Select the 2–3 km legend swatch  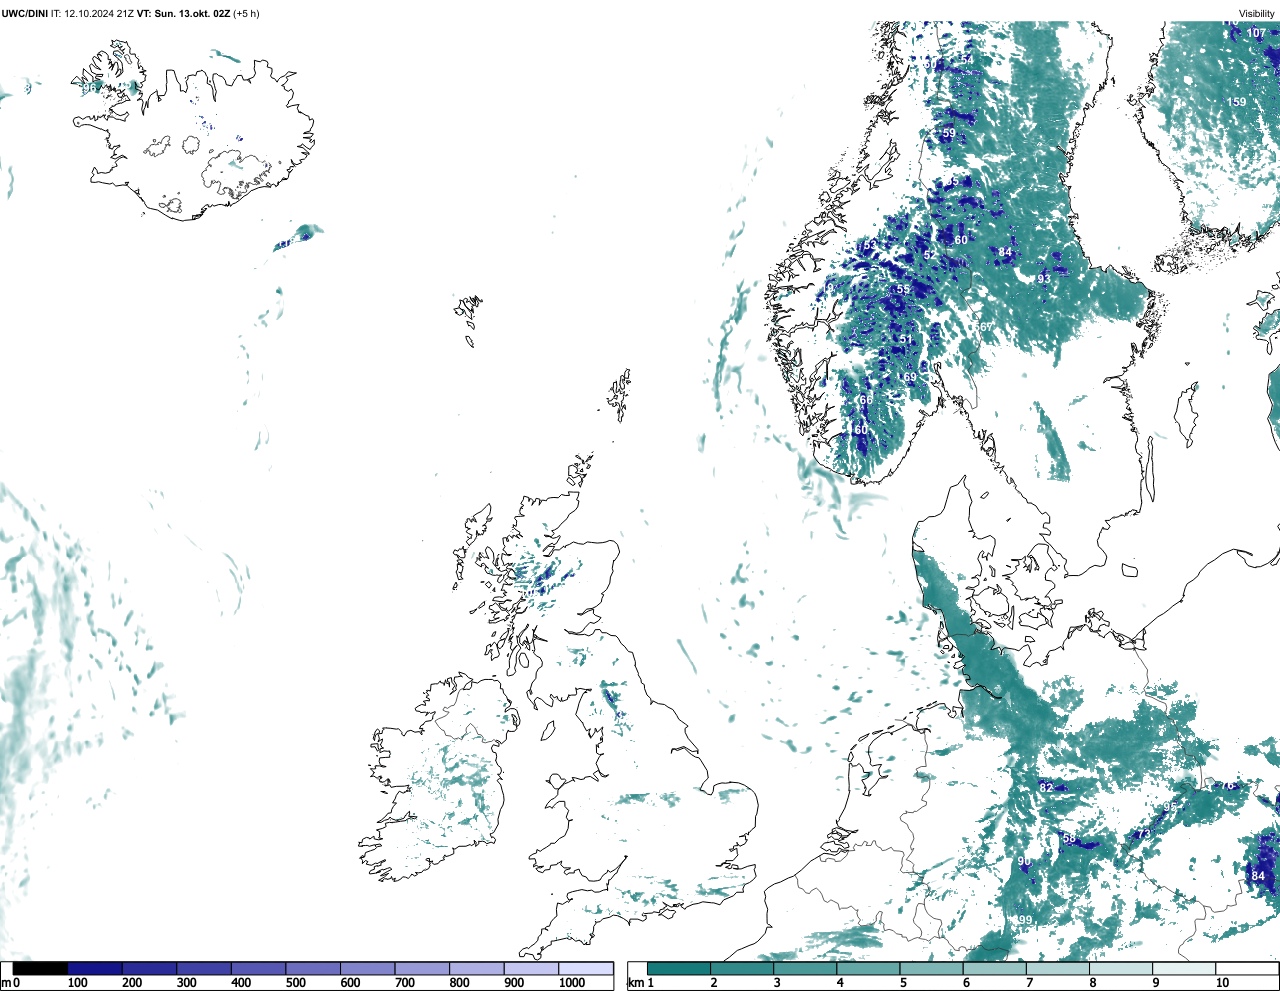pos(742,968)
